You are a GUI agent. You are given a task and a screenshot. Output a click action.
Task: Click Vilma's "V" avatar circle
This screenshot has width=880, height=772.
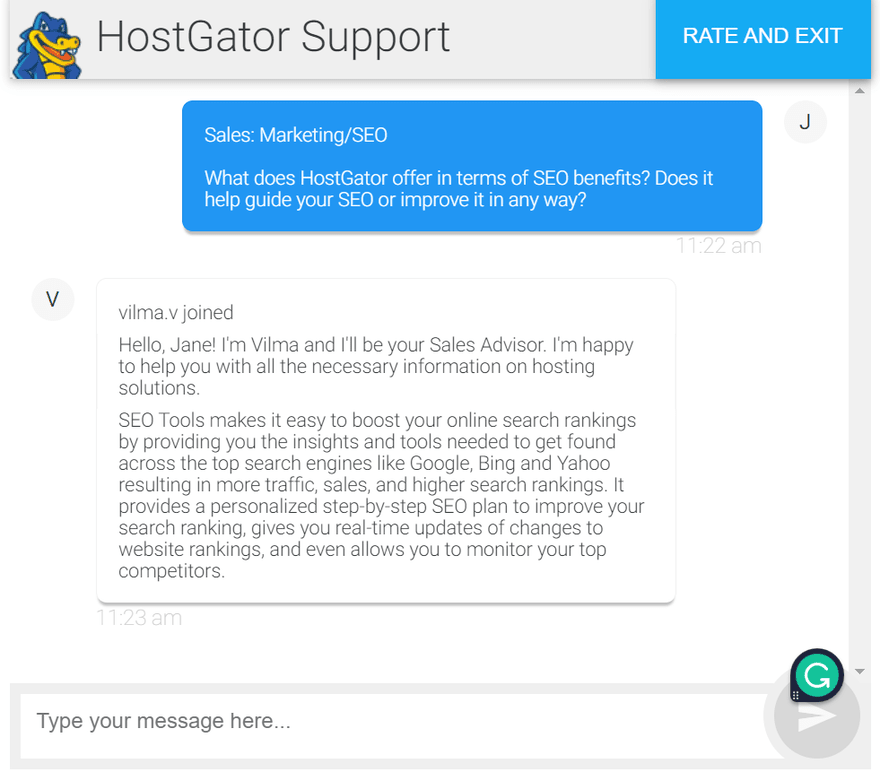pyautogui.click(x=52, y=299)
